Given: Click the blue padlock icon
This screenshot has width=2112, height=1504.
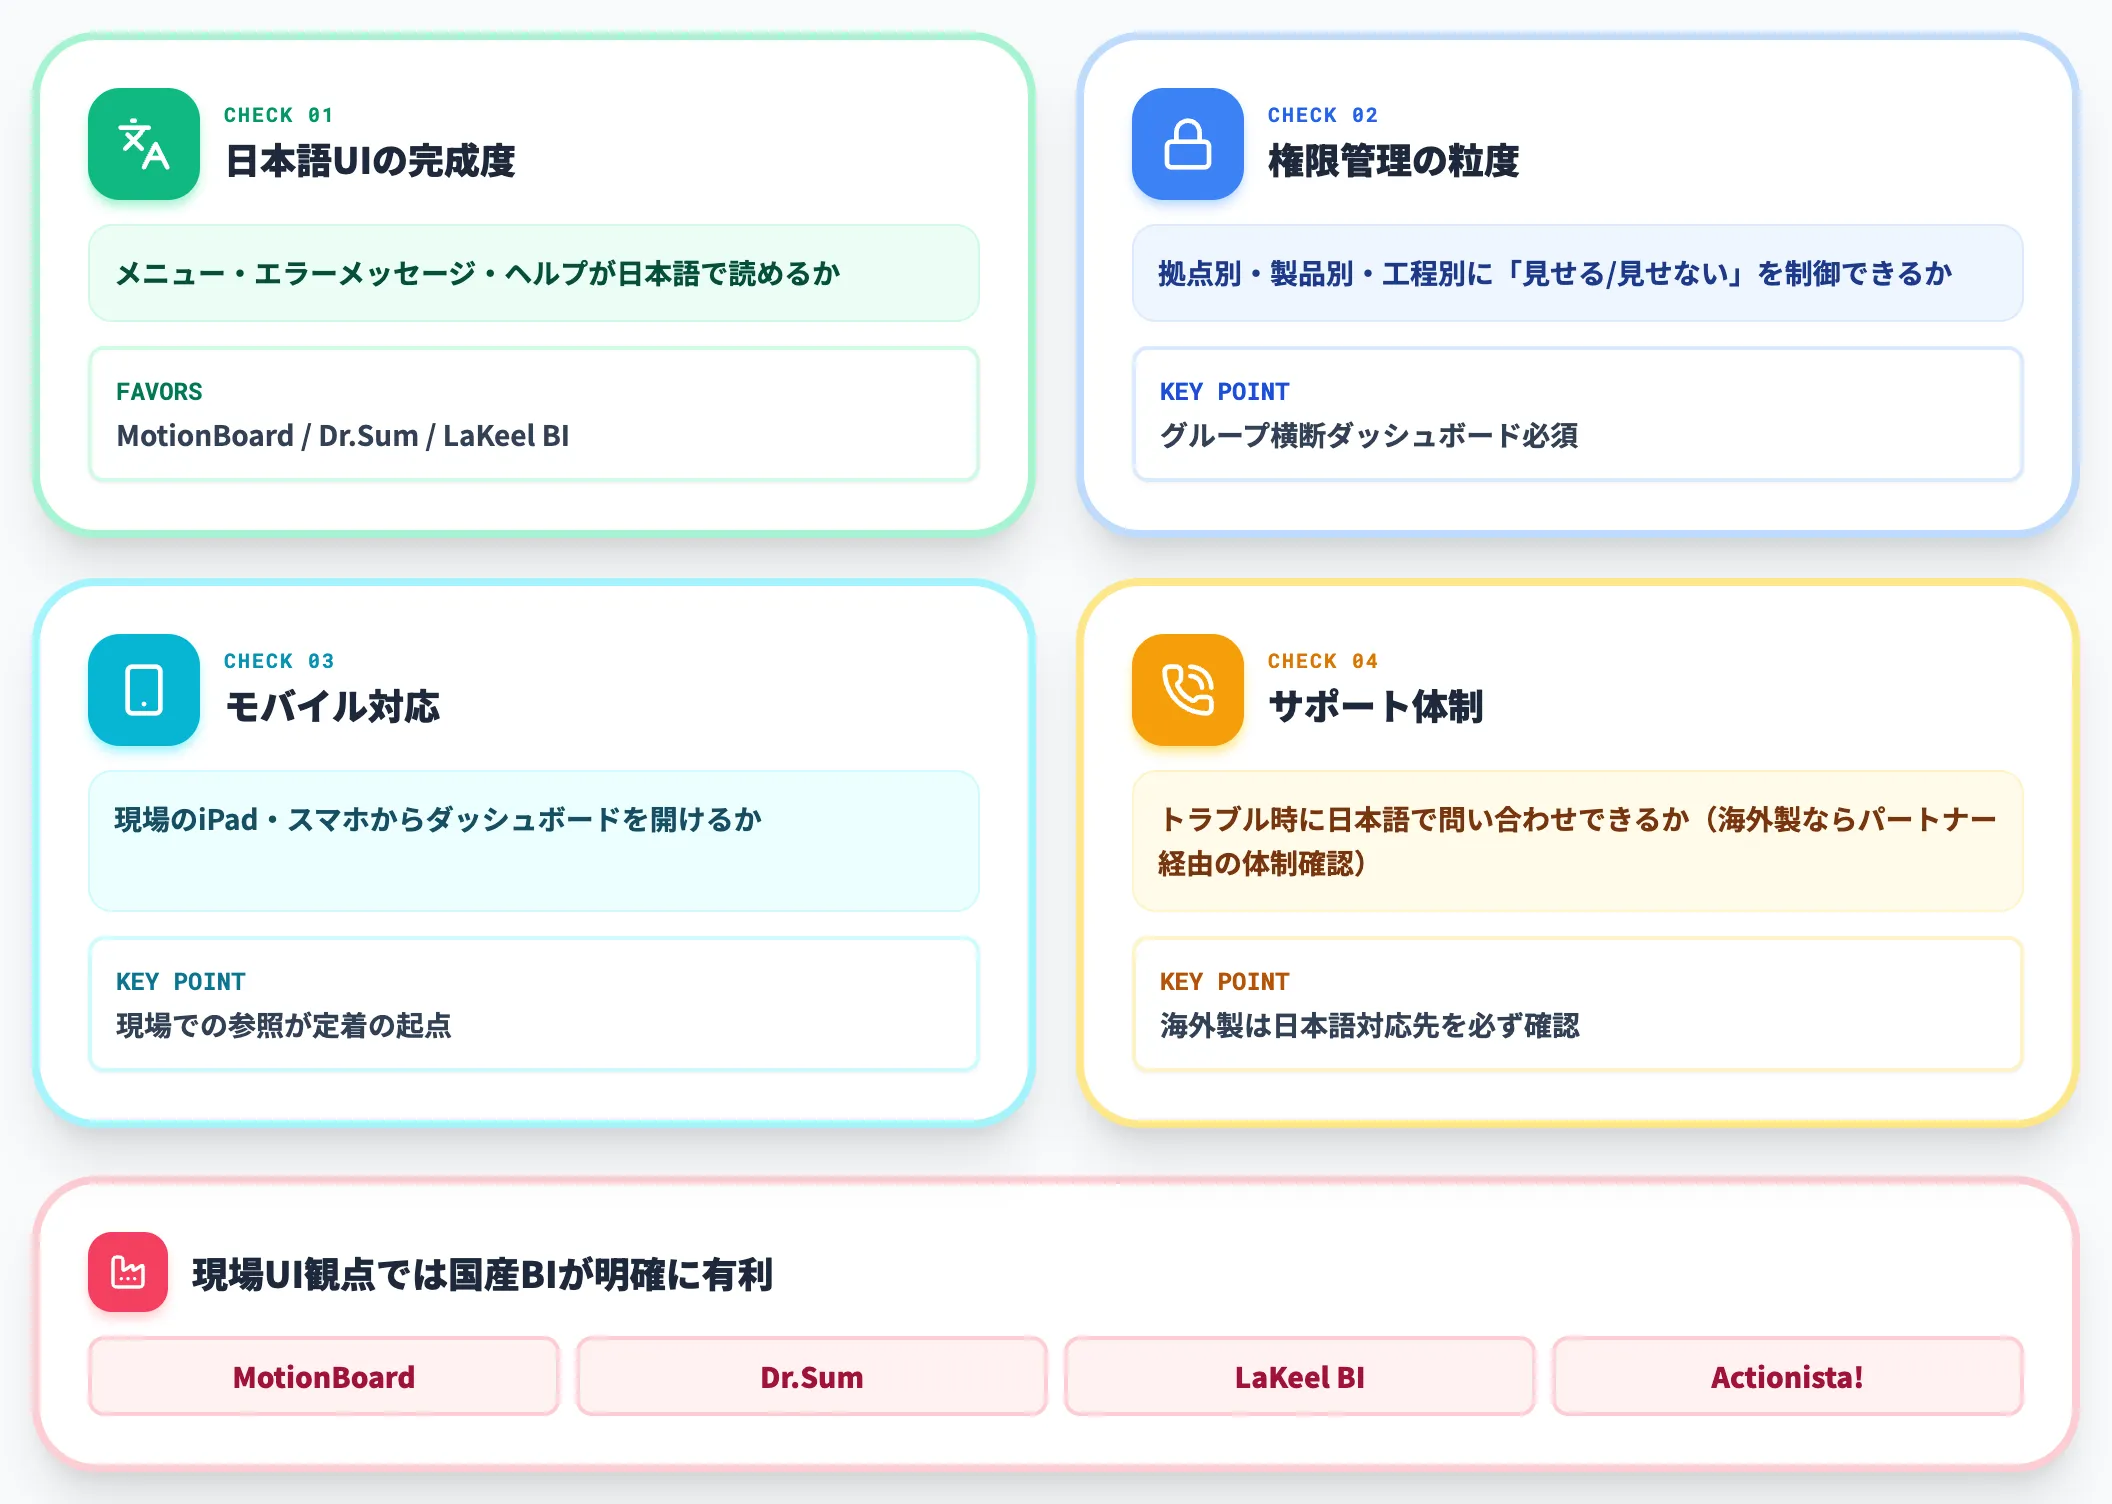Looking at the screenshot, I should coord(1188,144).
